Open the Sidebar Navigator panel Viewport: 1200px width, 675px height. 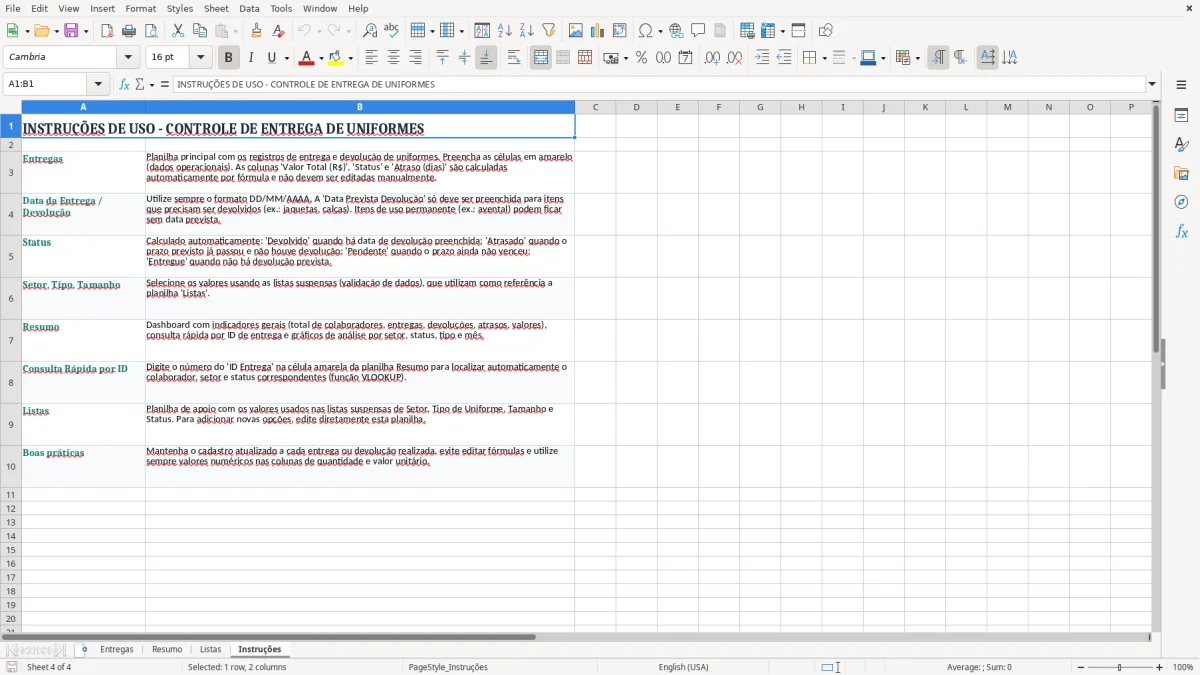[1181, 202]
